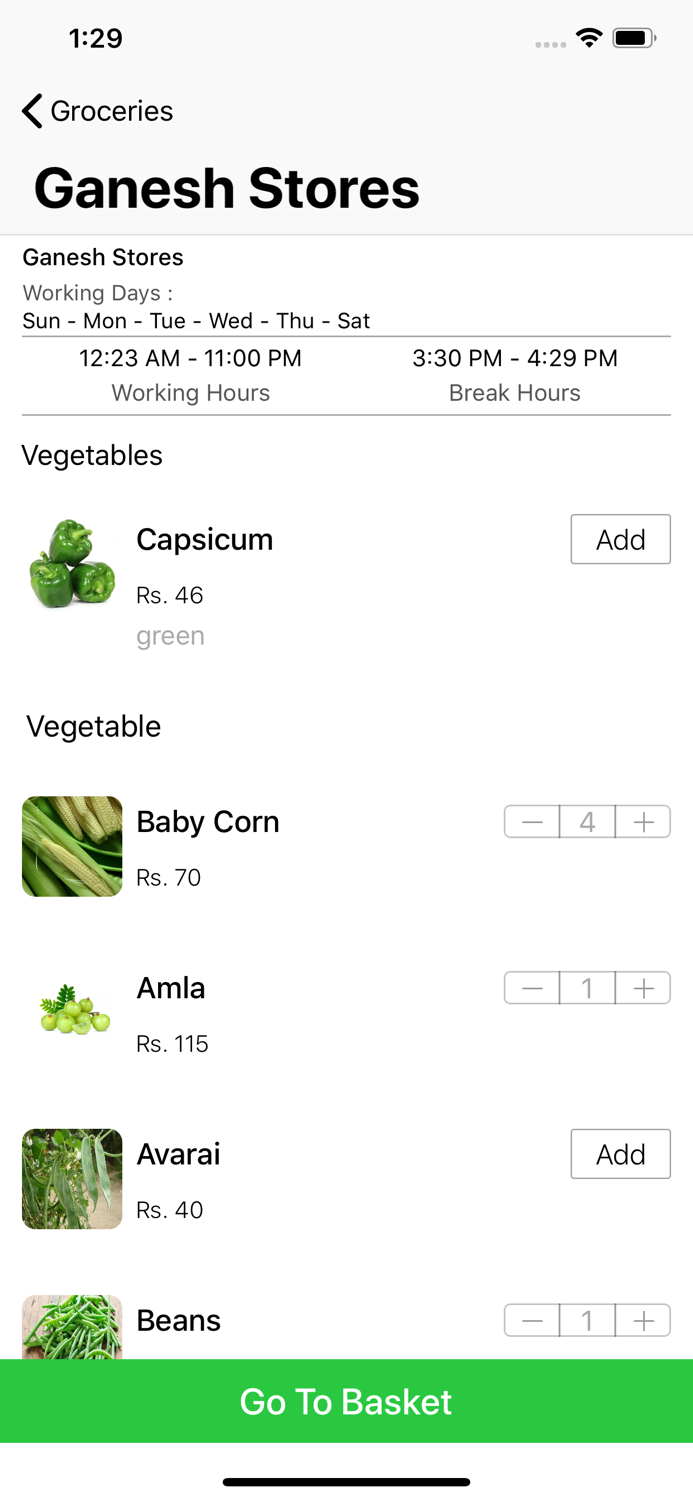Viewport: 693px width, 1500px height.
Task: Tap the Amla product image
Action: [71, 1012]
